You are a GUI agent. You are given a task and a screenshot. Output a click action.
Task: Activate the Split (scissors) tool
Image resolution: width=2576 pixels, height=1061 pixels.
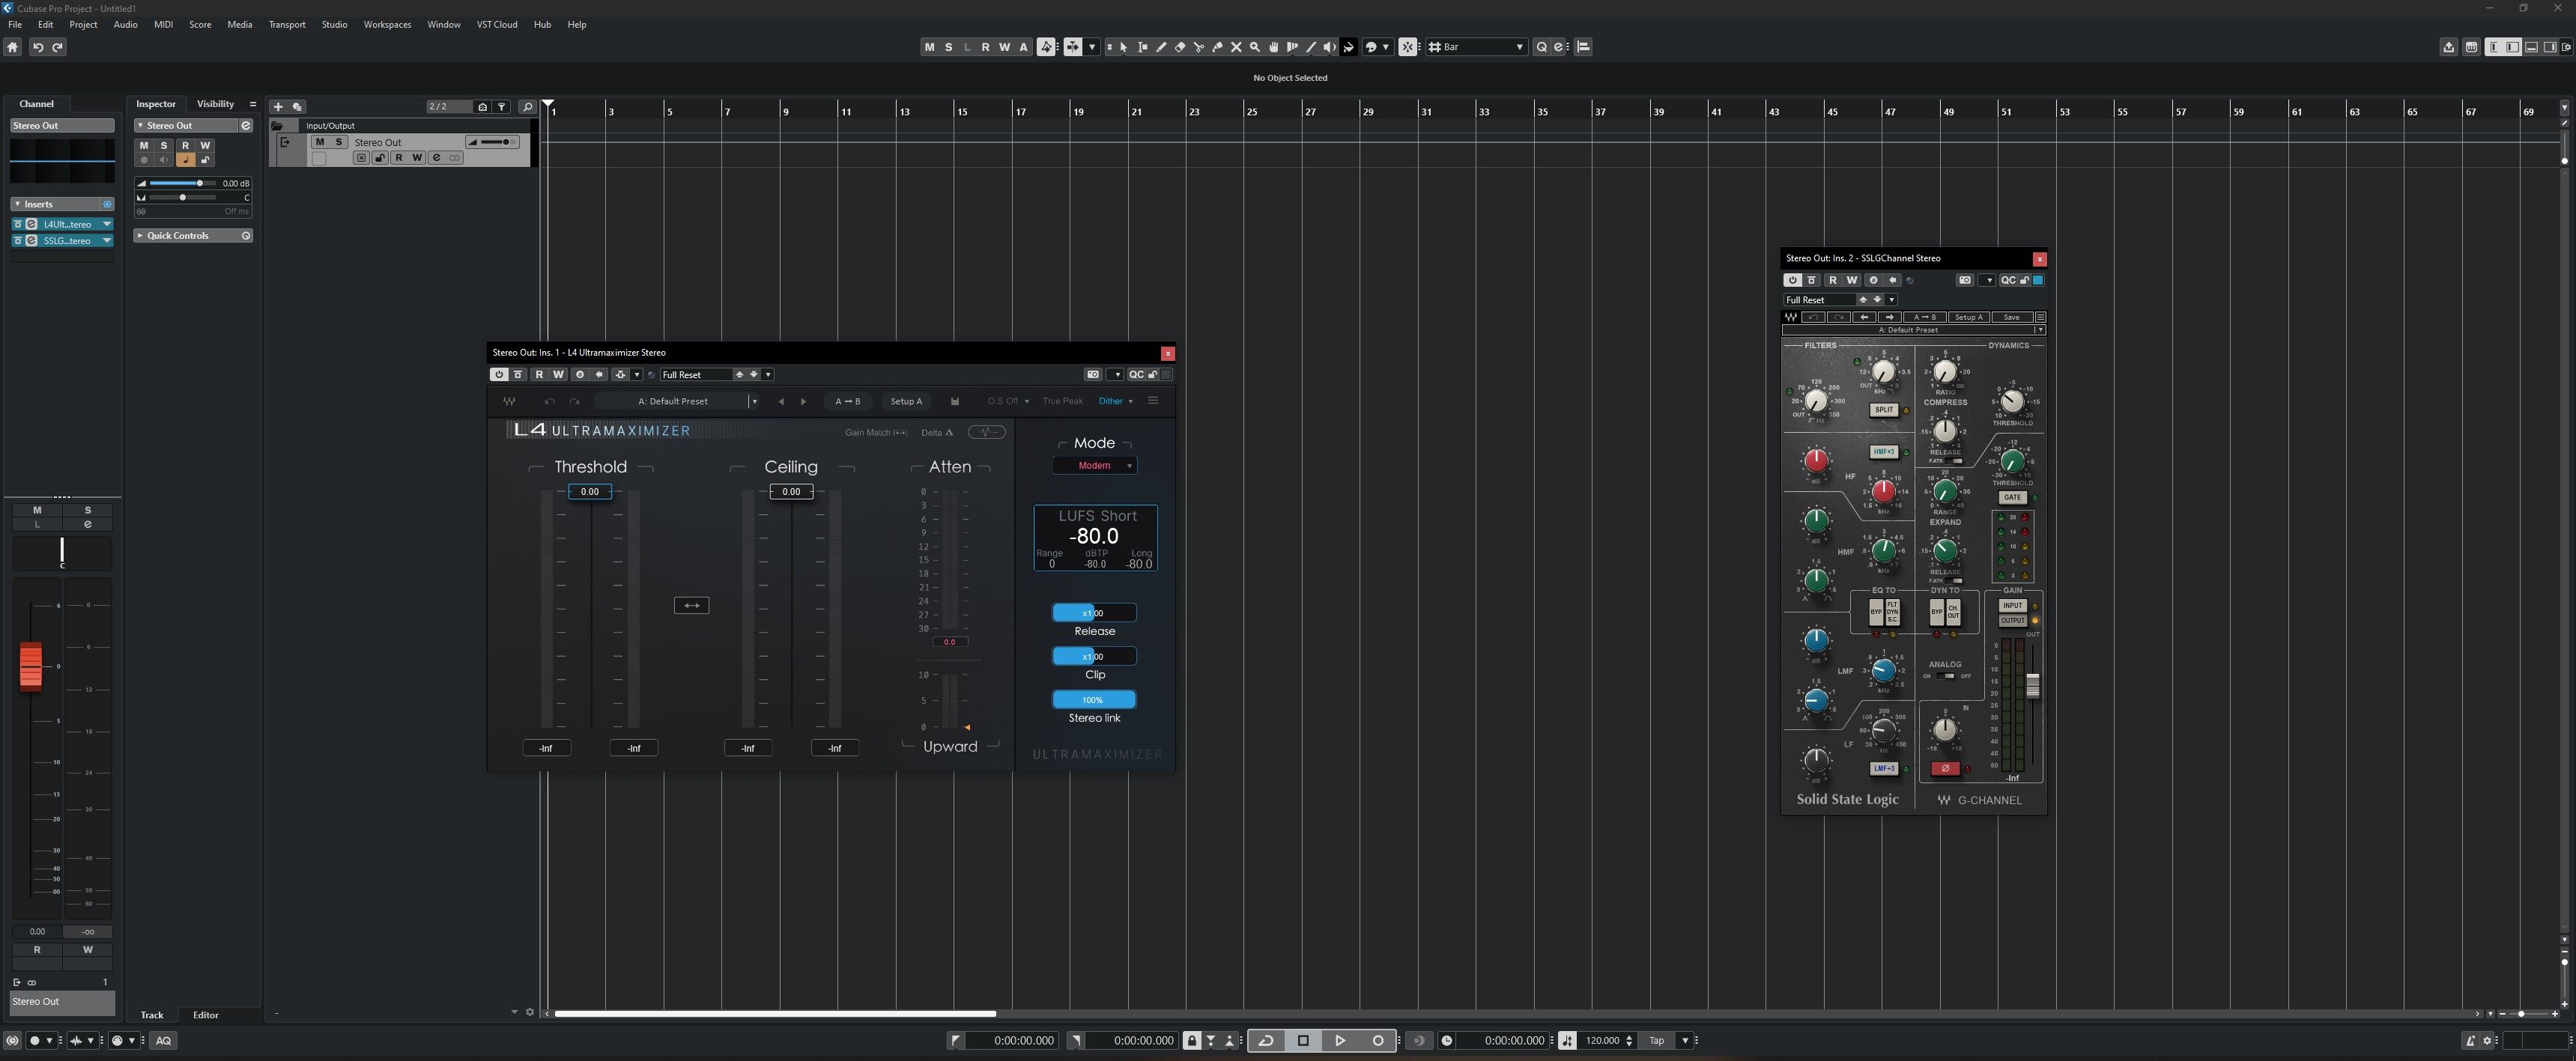(x=1198, y=47)
